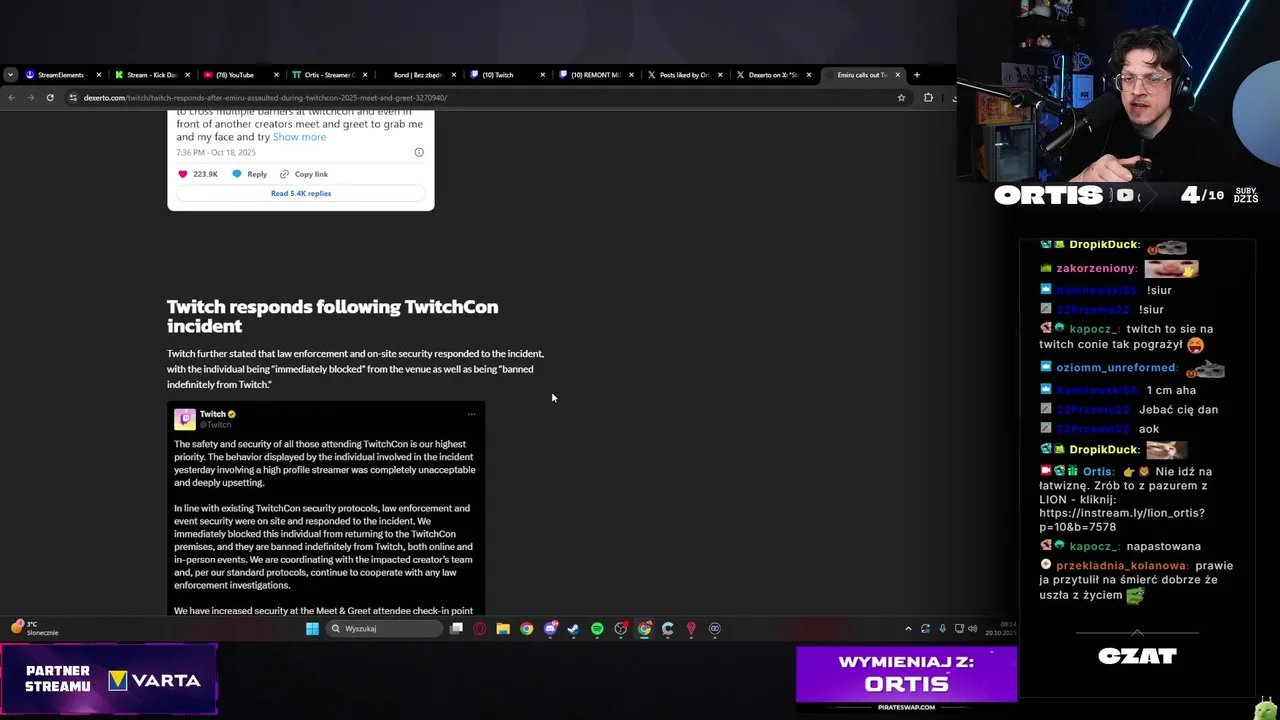Bookmark this page with the star icon
The height and width of the screenshot is (720, 1280).
[901, 98]
